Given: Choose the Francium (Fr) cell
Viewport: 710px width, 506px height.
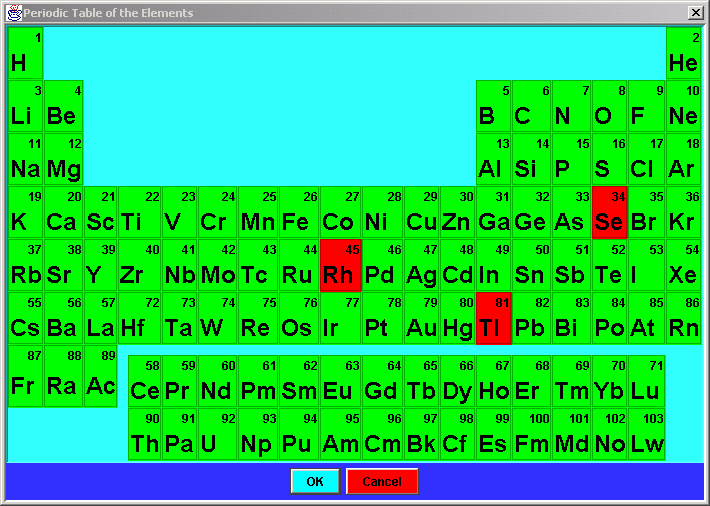Looking at the screenshot, I should [x=25, y=376].
